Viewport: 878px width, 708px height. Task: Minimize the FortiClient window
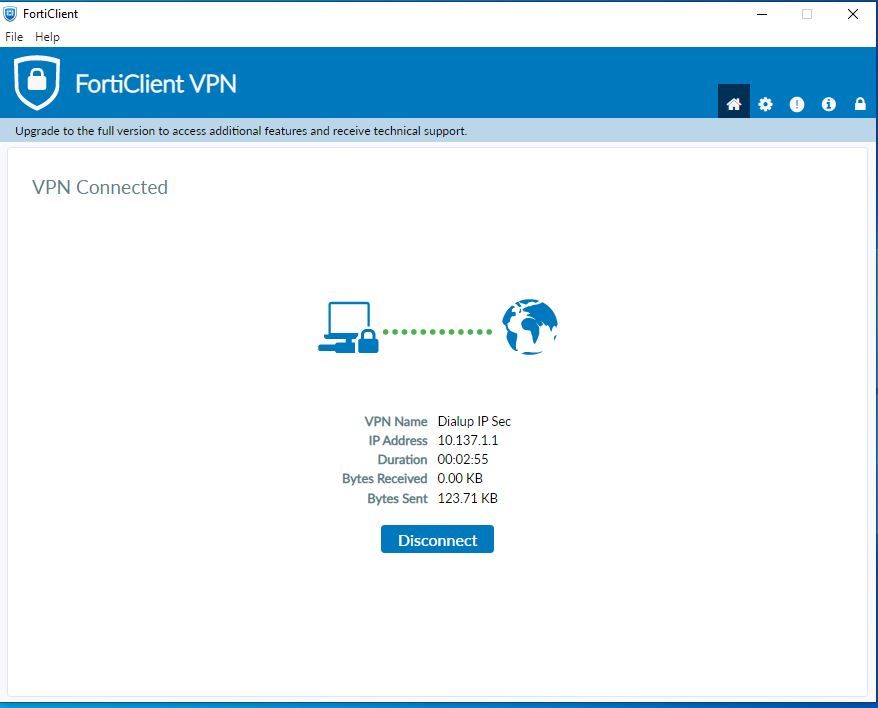(x=762, y=14)
